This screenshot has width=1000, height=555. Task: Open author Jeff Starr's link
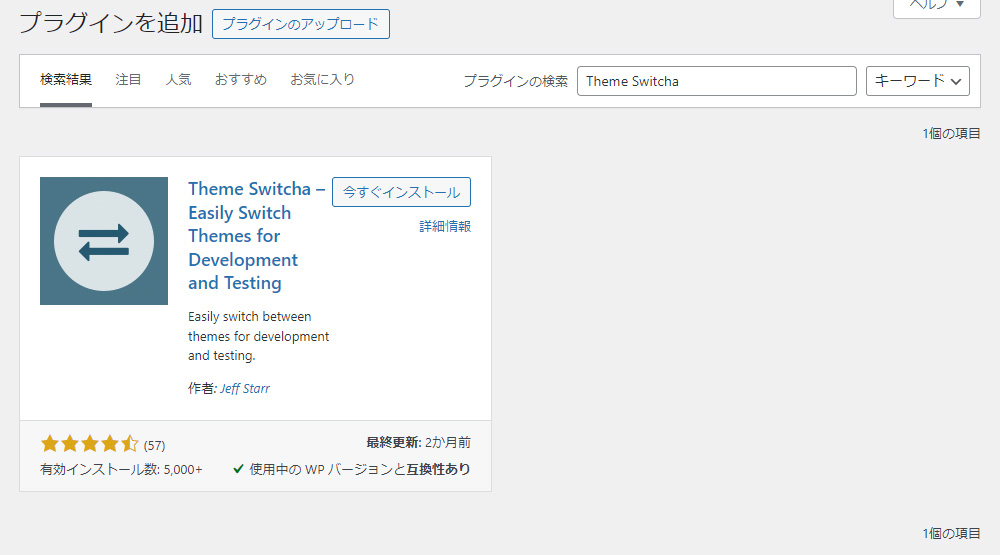(245, 388)
